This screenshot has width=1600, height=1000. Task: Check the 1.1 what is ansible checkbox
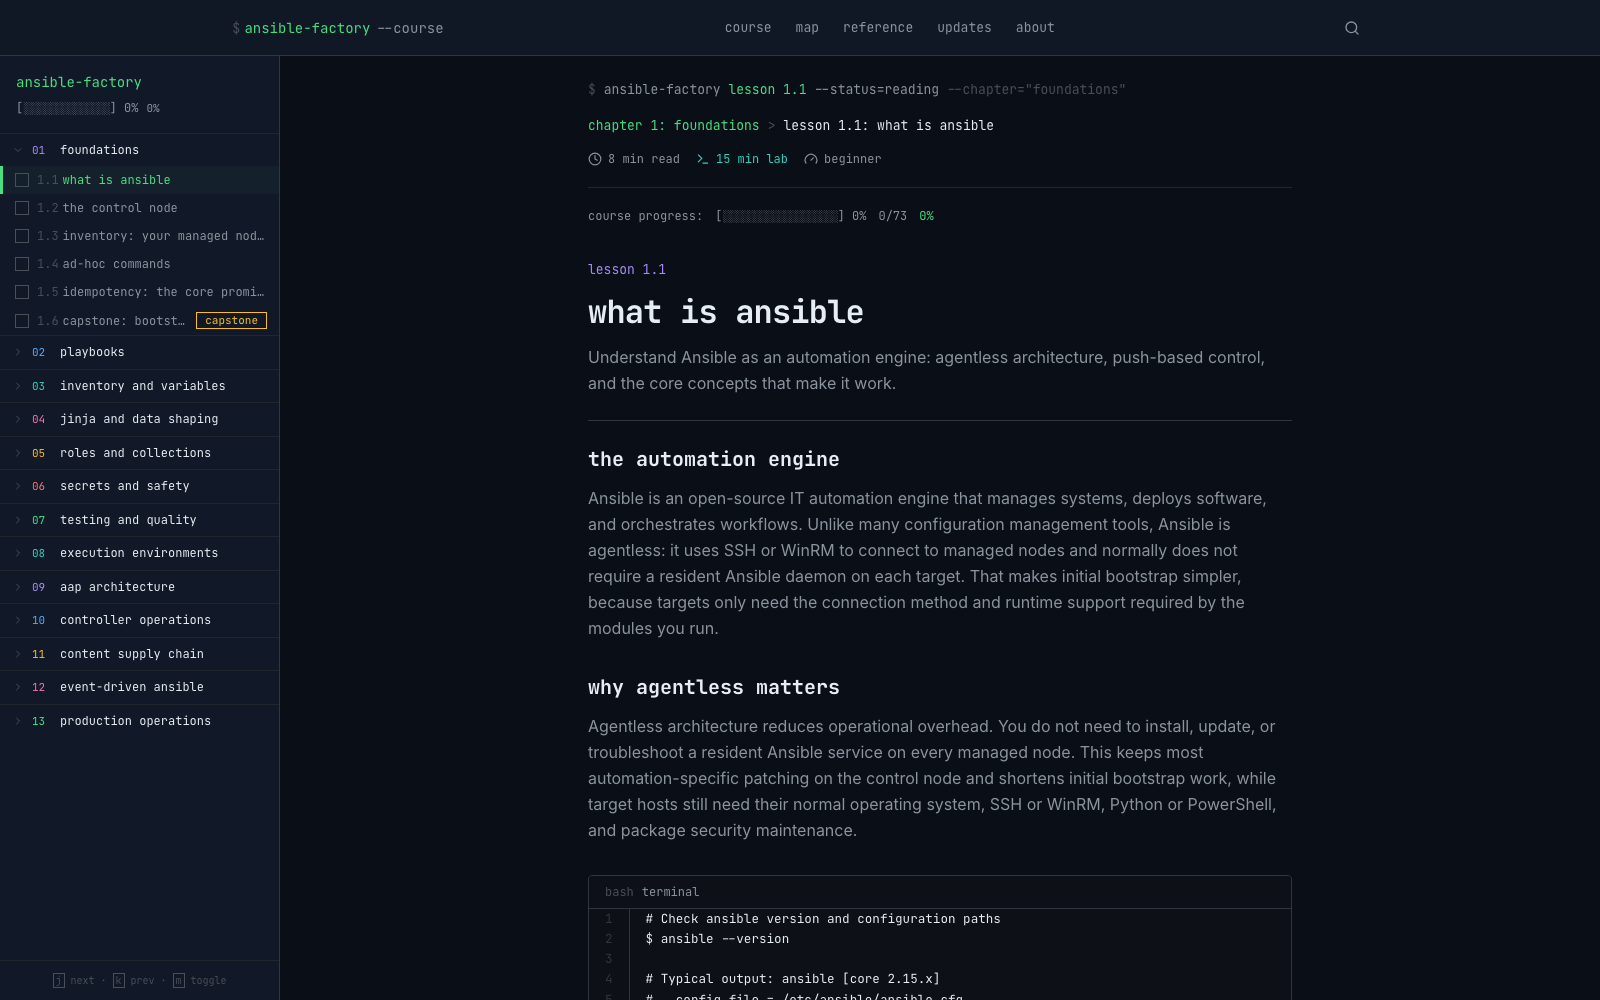22,180
